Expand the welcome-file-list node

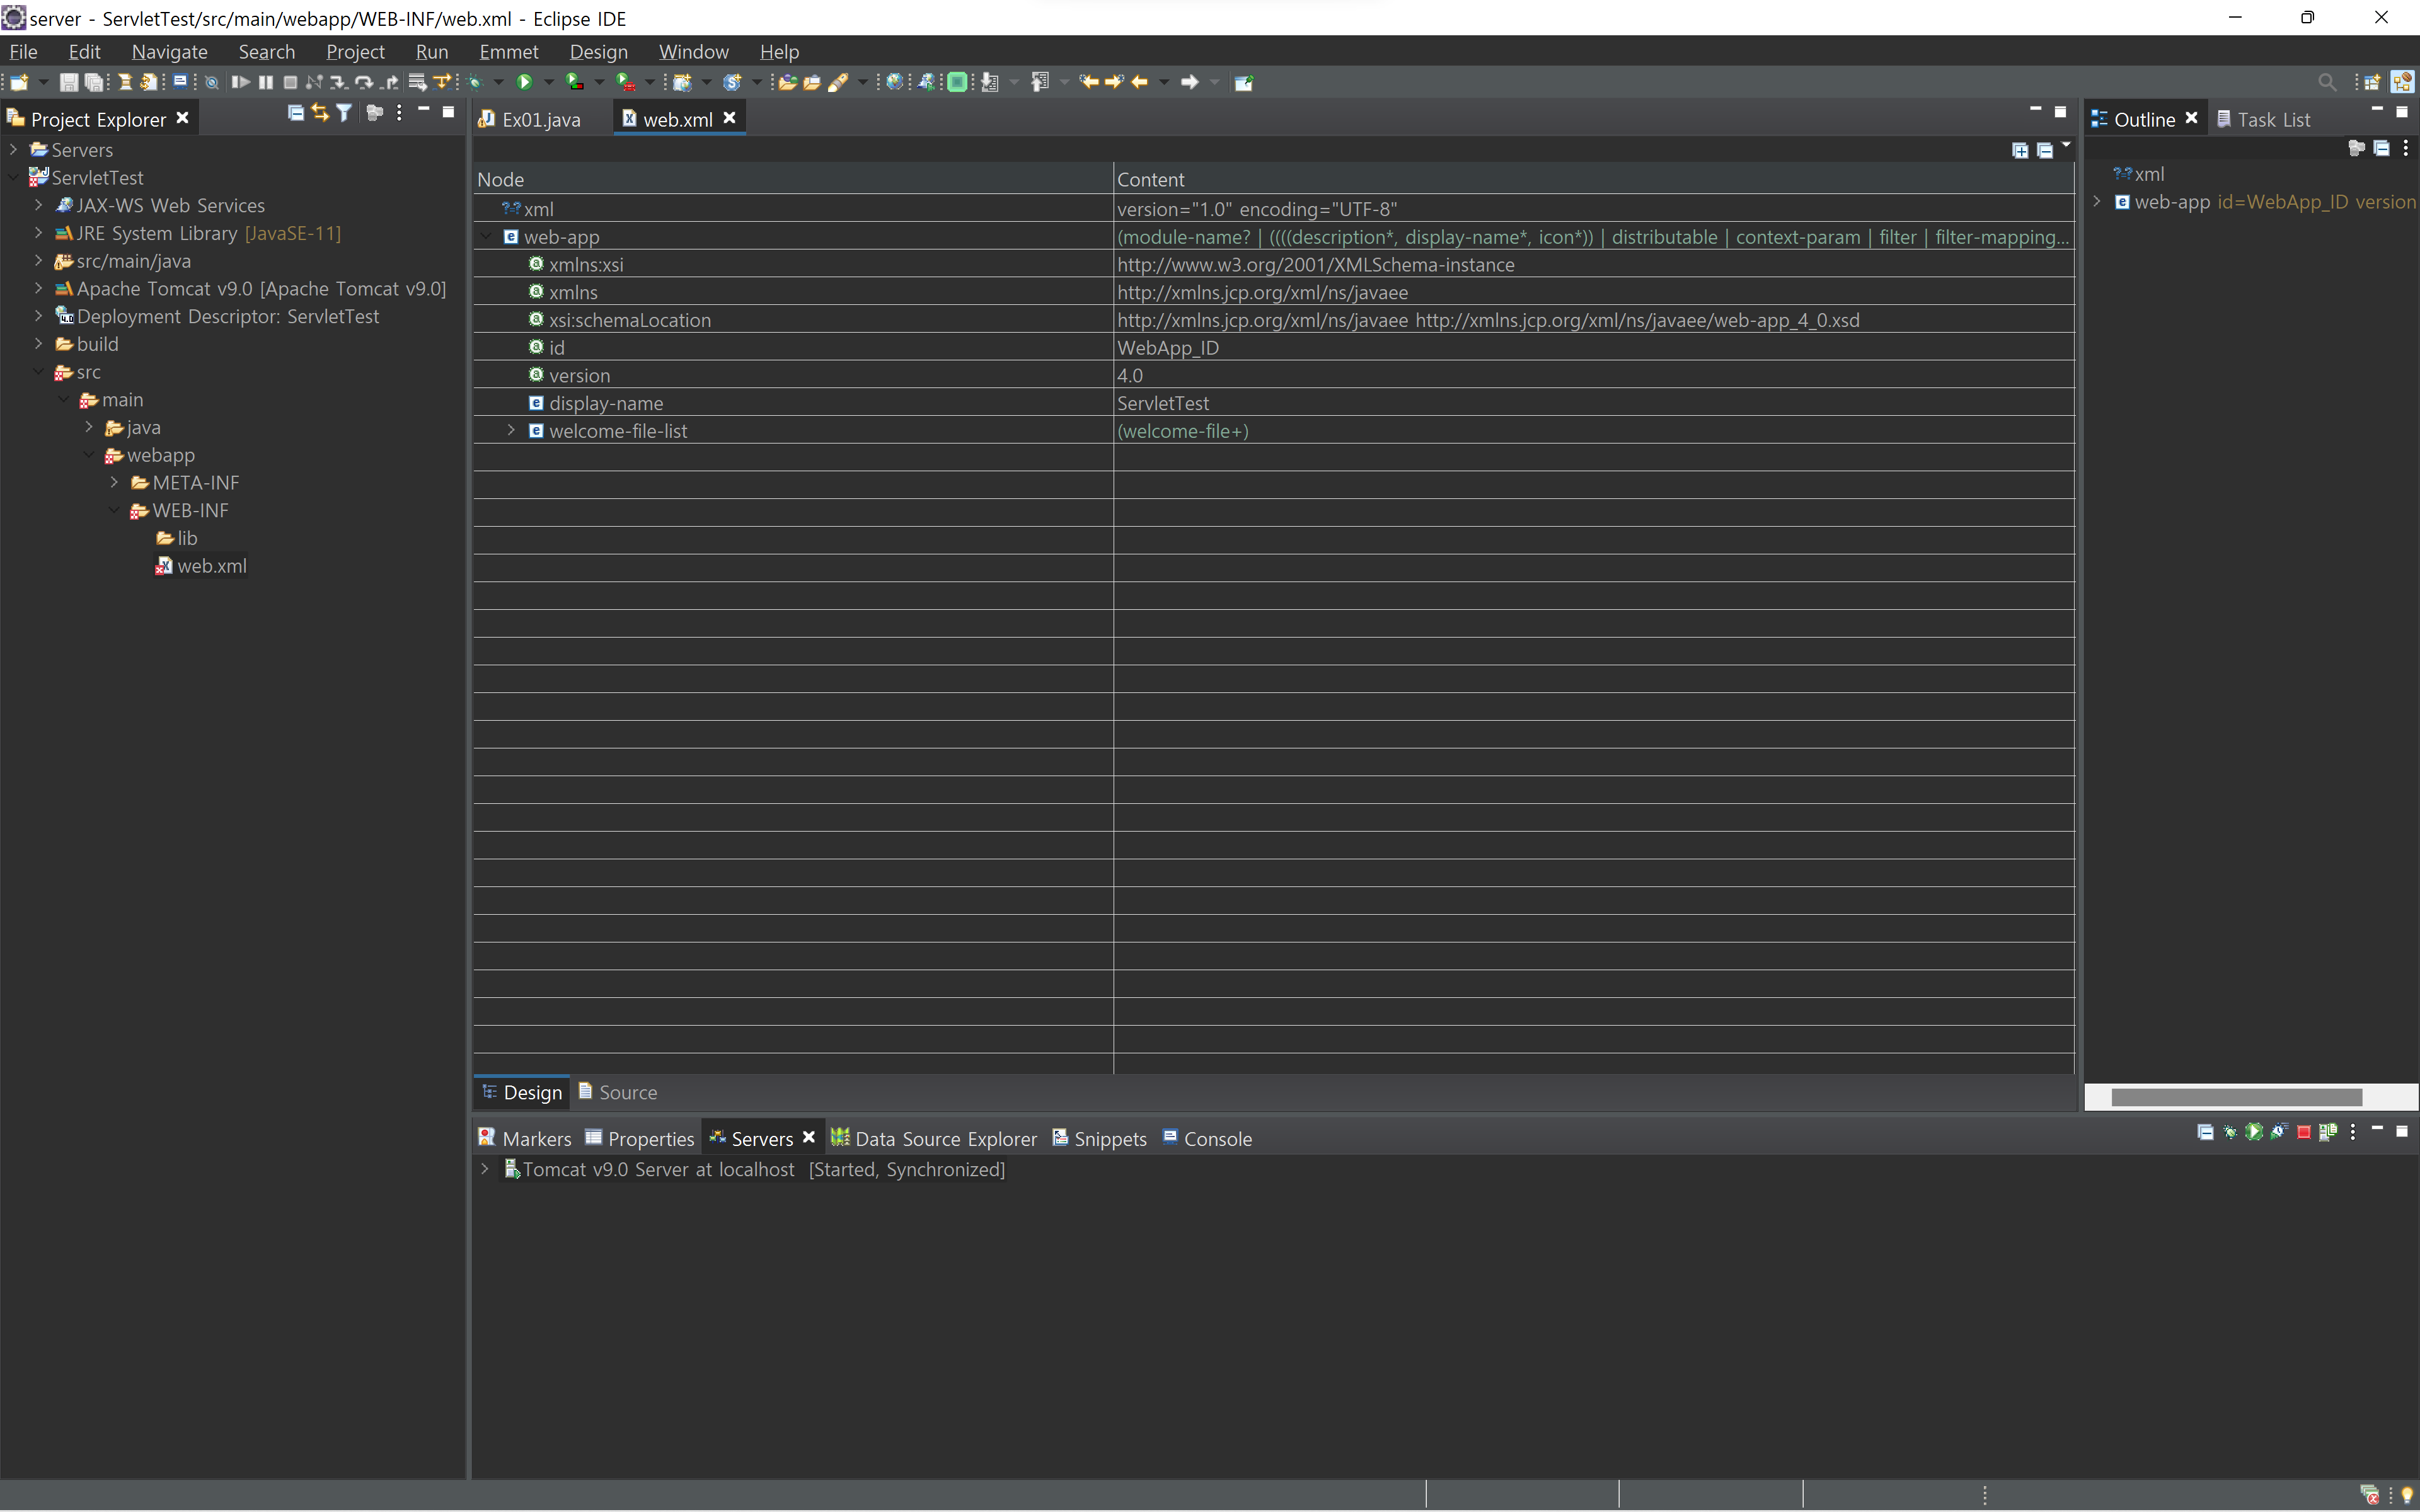511,431
